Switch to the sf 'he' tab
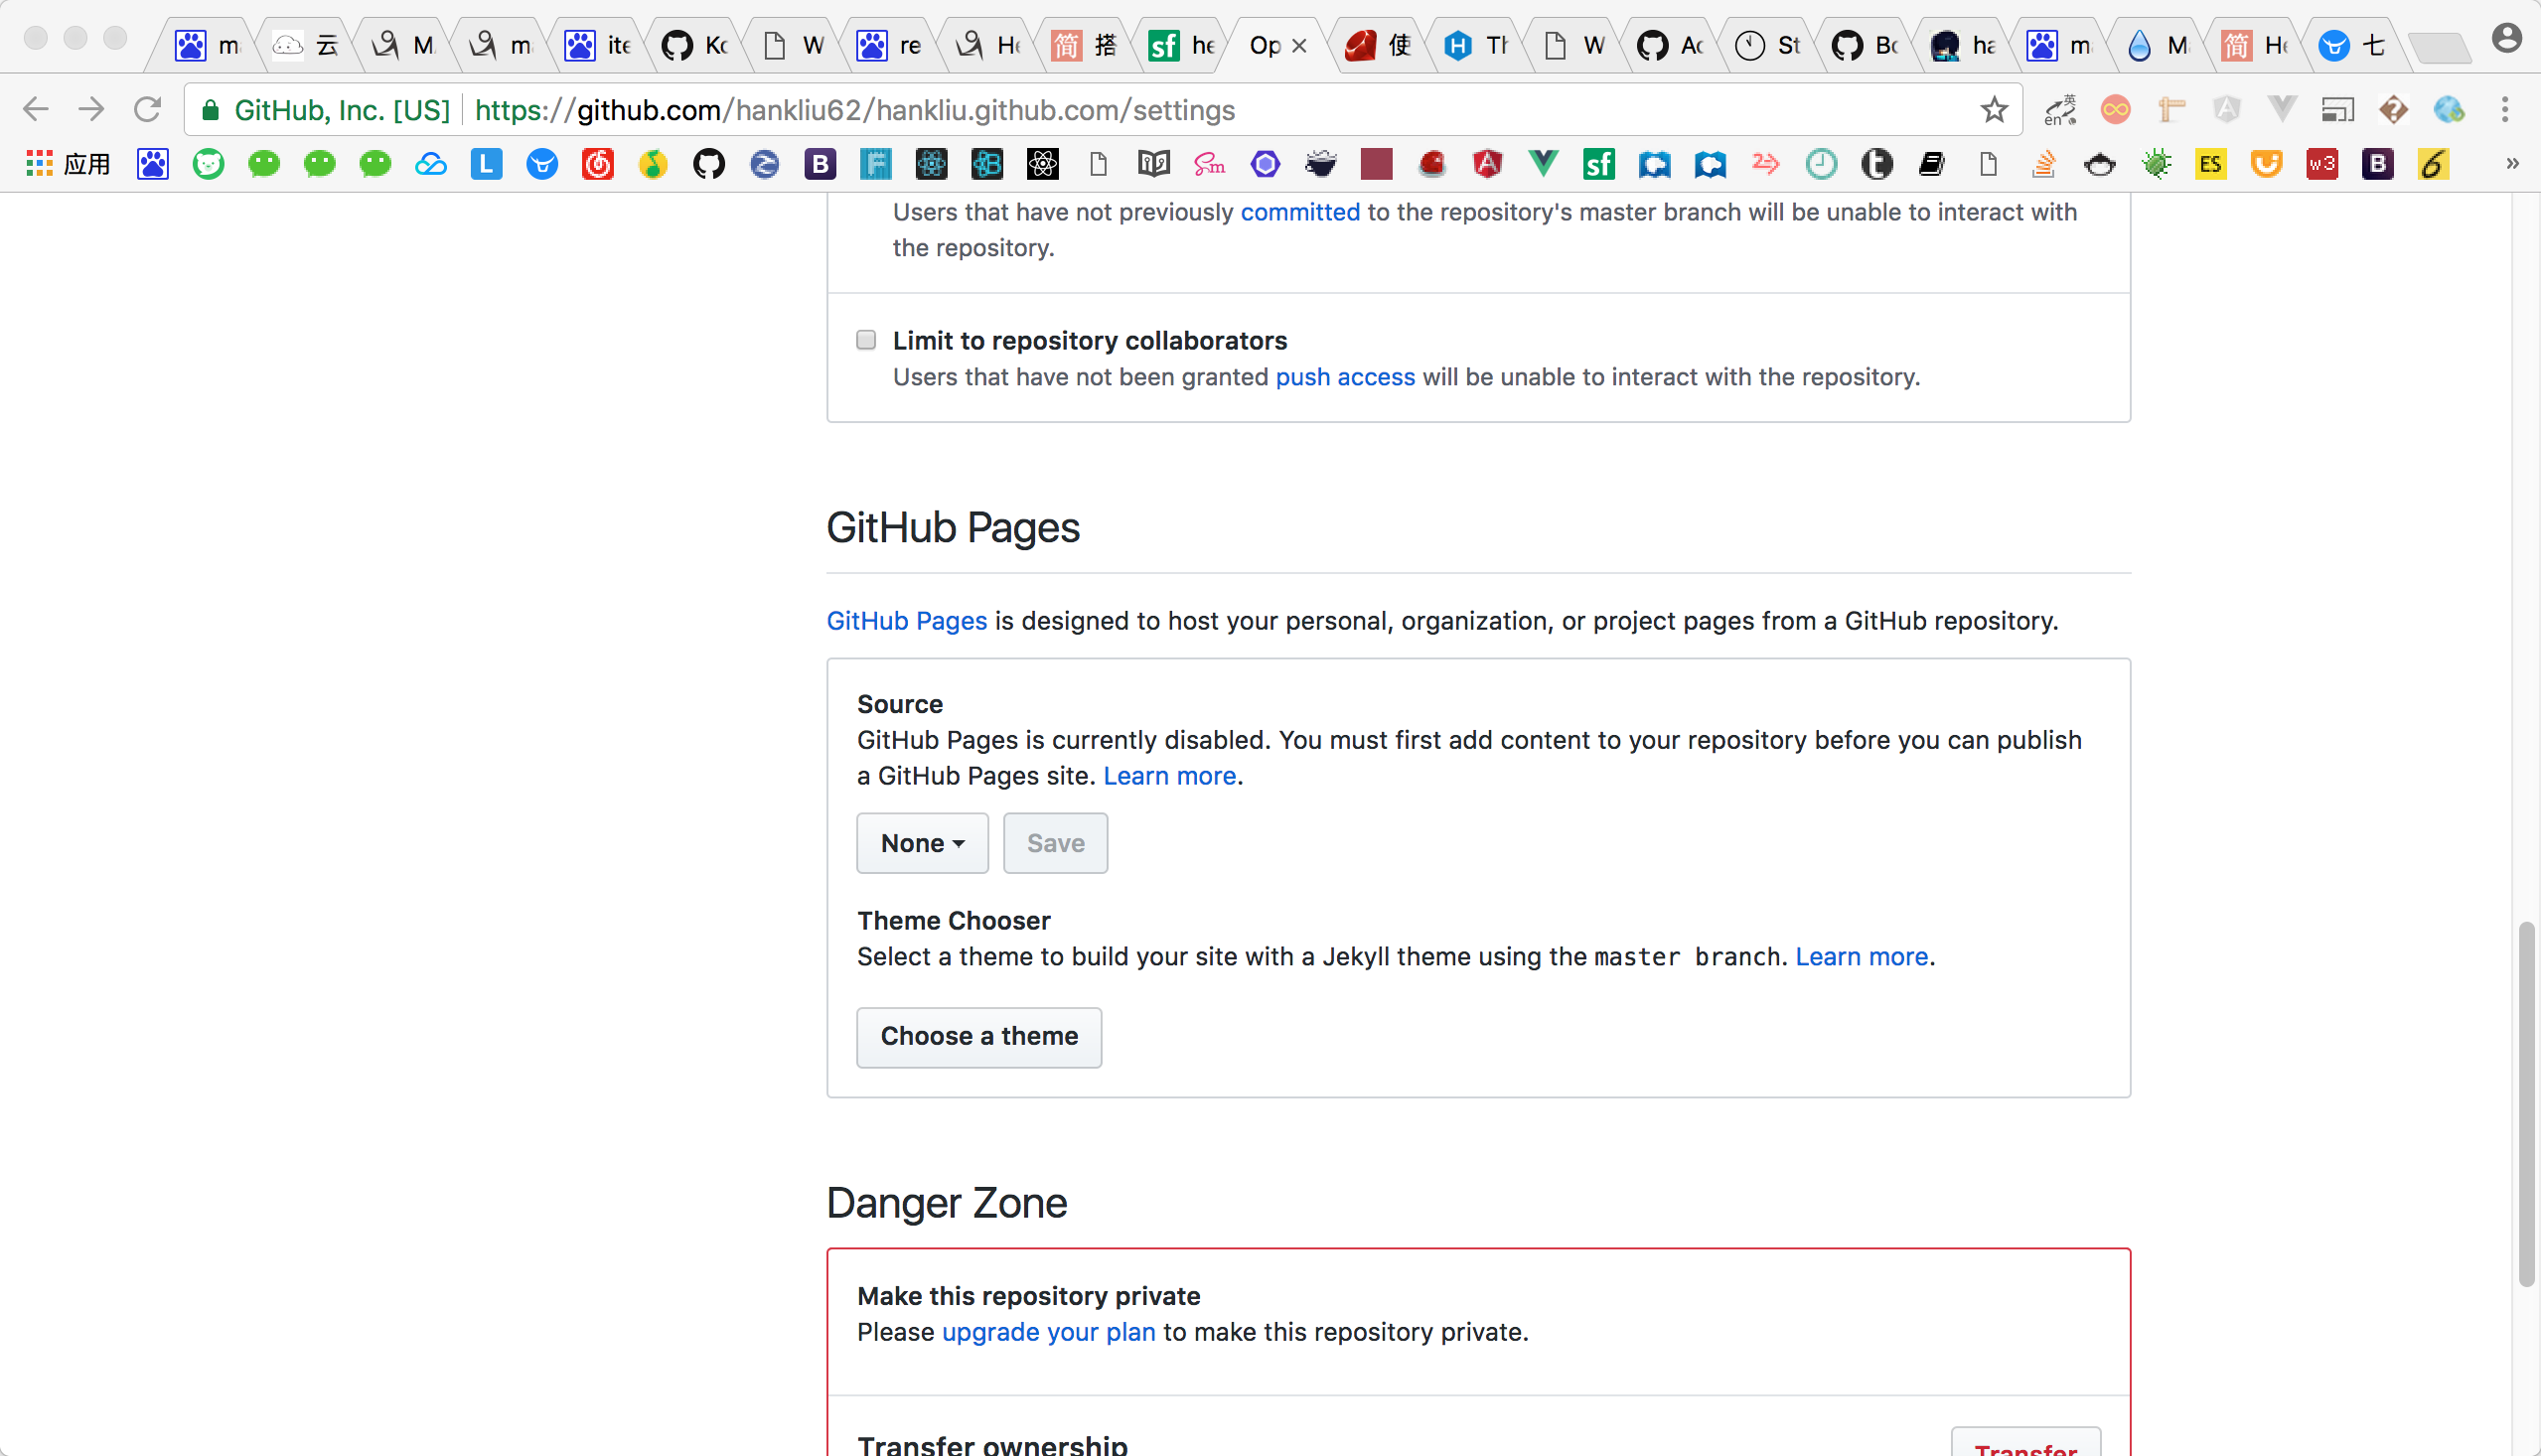The image size is (2541, 1456). pos(1180,45)
